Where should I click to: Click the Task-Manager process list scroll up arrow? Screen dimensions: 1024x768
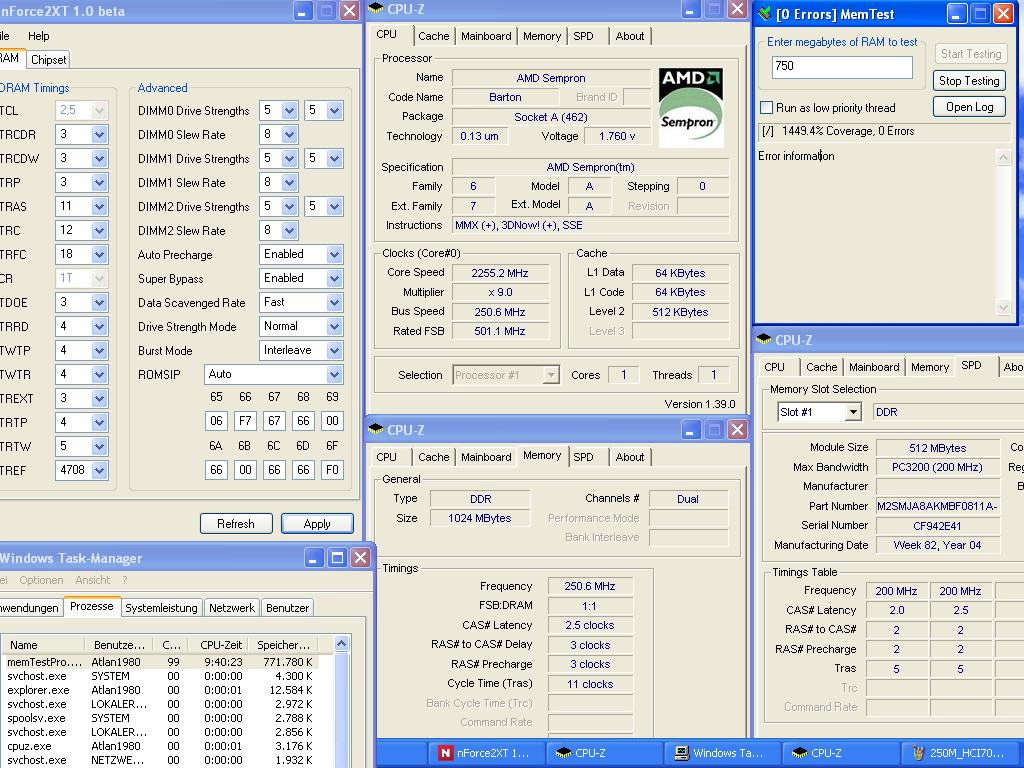tap(341, 644)
